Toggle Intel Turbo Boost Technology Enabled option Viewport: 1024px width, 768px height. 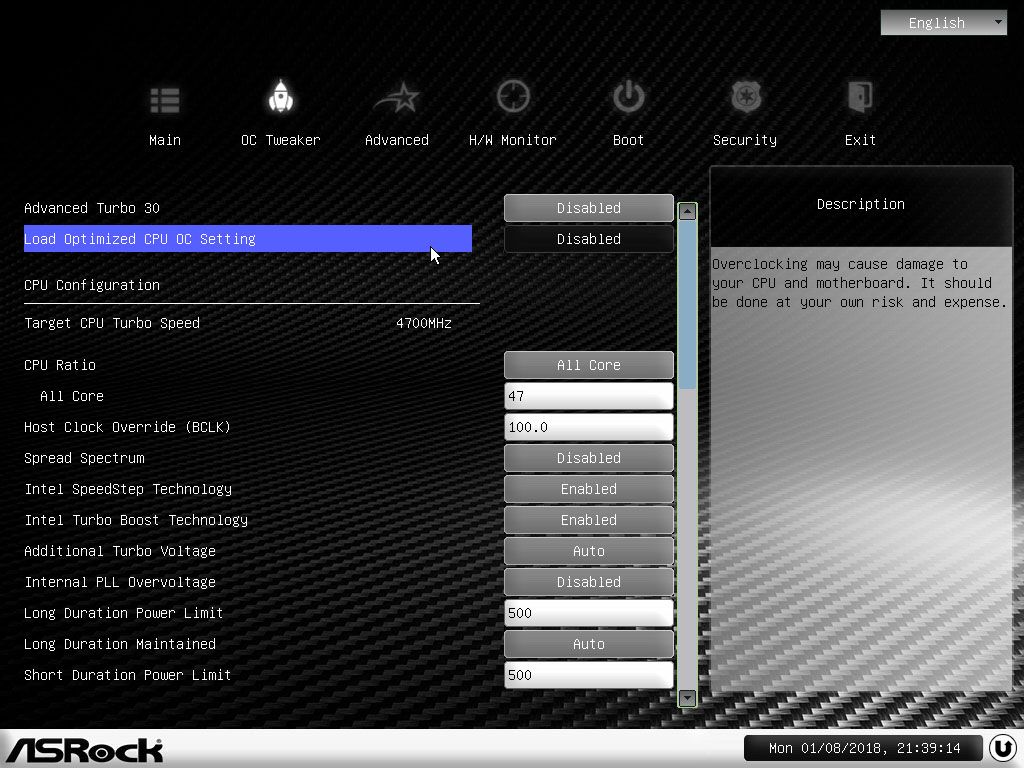[x=588, y=520]
